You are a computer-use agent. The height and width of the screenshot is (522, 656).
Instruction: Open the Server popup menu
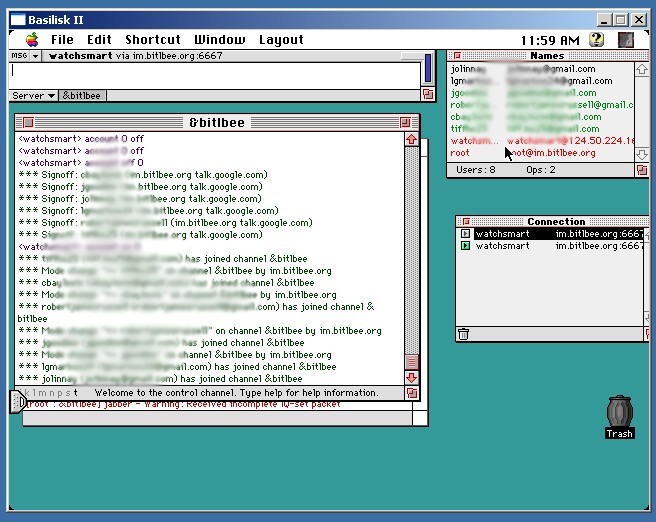pyautogui.click(x=33, y=95)
